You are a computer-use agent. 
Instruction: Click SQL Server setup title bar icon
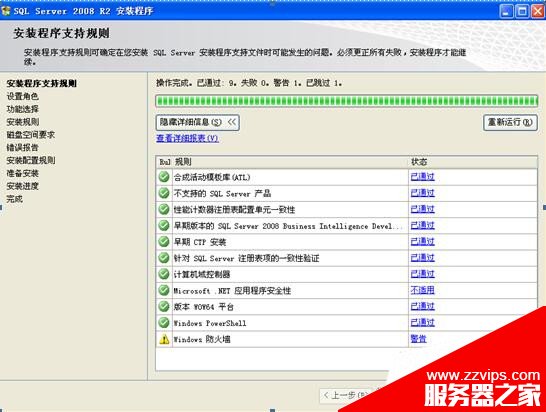[x=6, y=11]
